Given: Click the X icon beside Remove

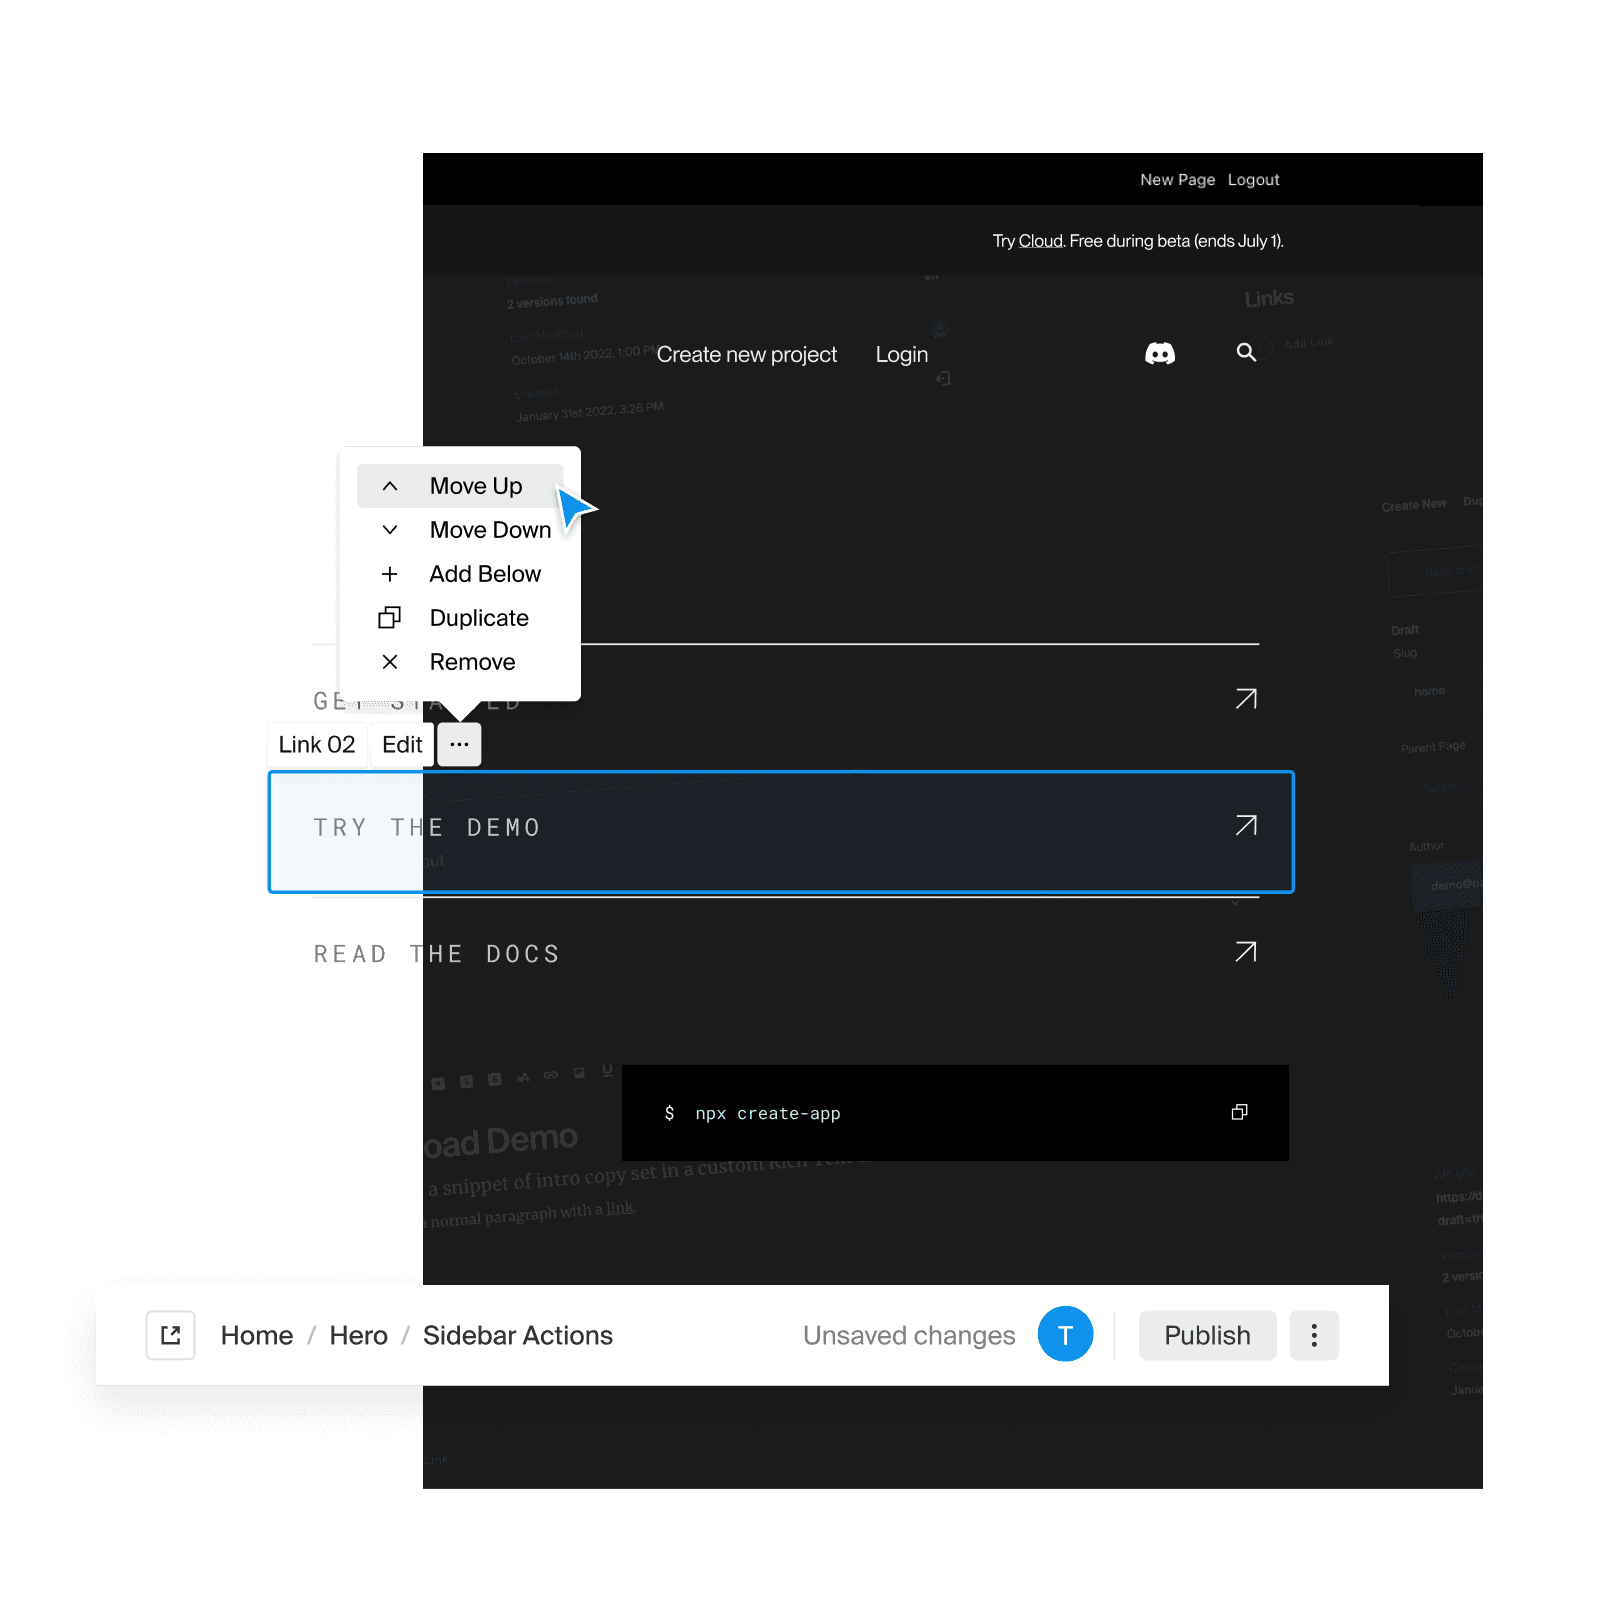Looking at the screenshot, I should point(390,662).
